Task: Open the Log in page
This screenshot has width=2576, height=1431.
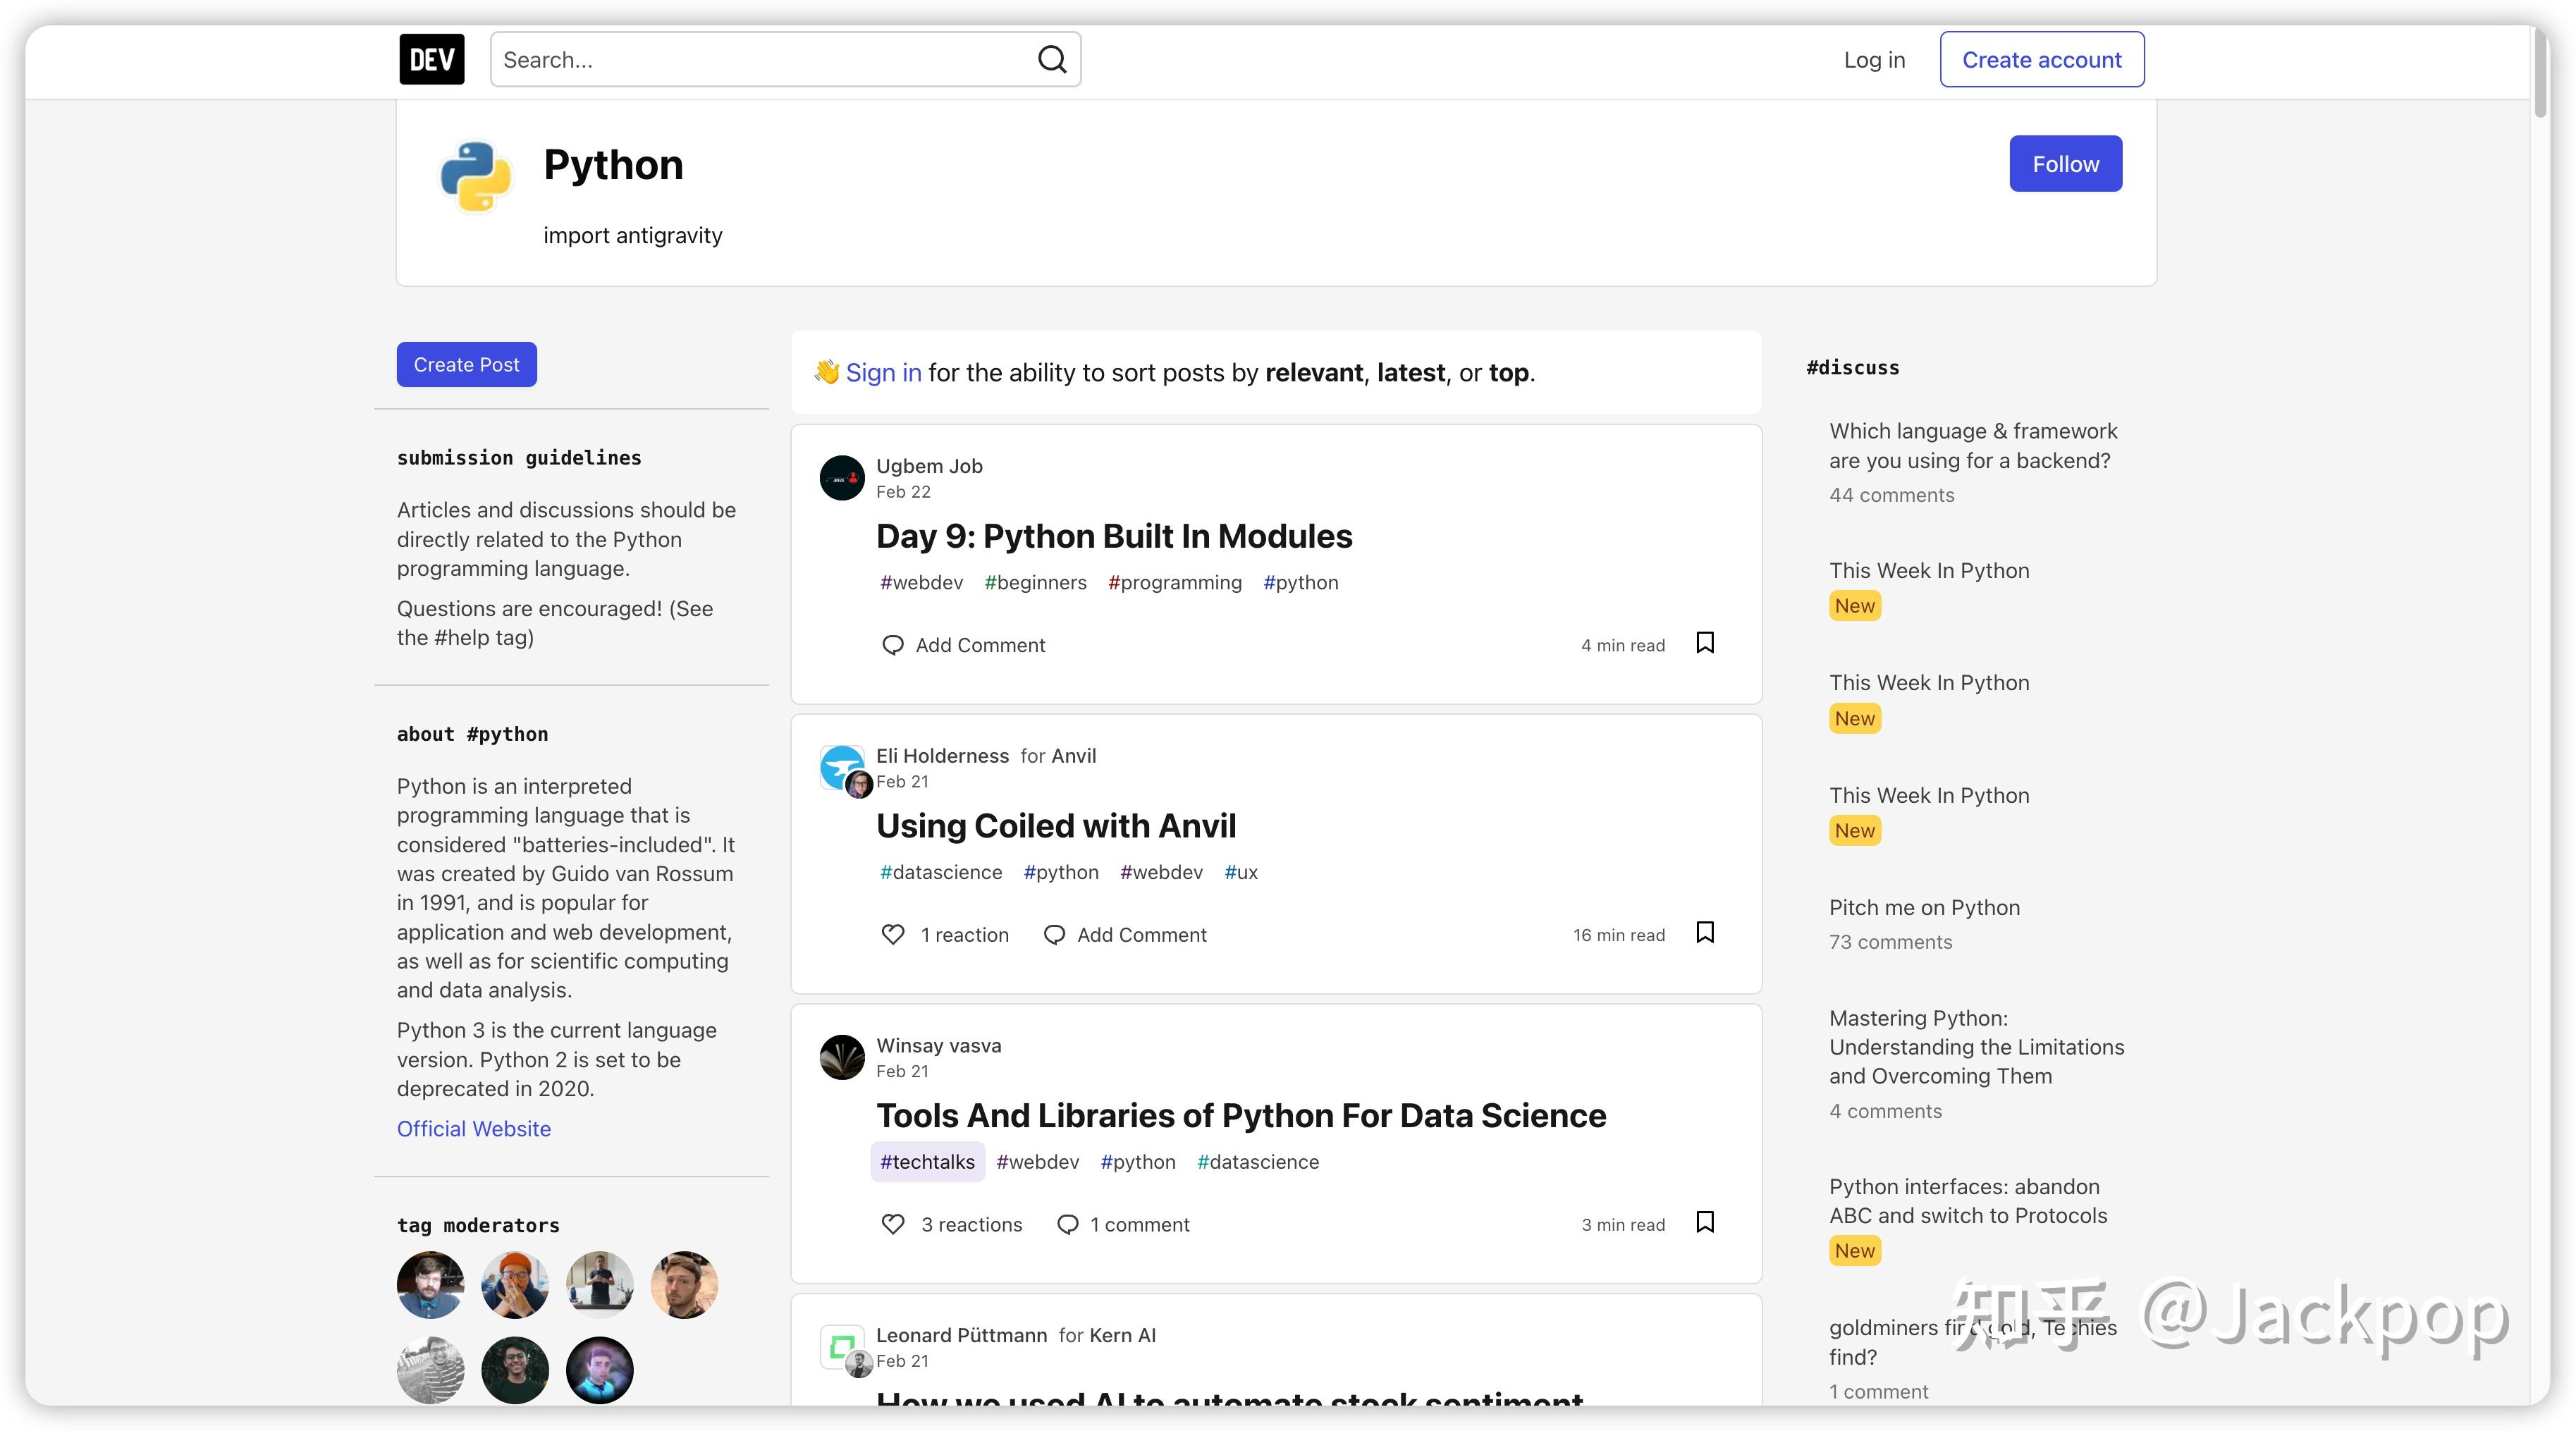Action: pyautogui.click(x=1874, y=59)
